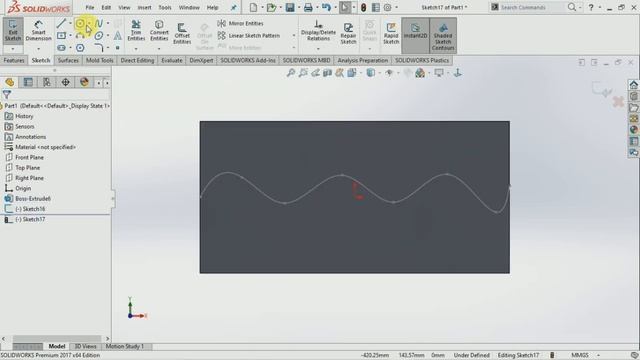Open the Save dropdown arrow

point(299,7)
